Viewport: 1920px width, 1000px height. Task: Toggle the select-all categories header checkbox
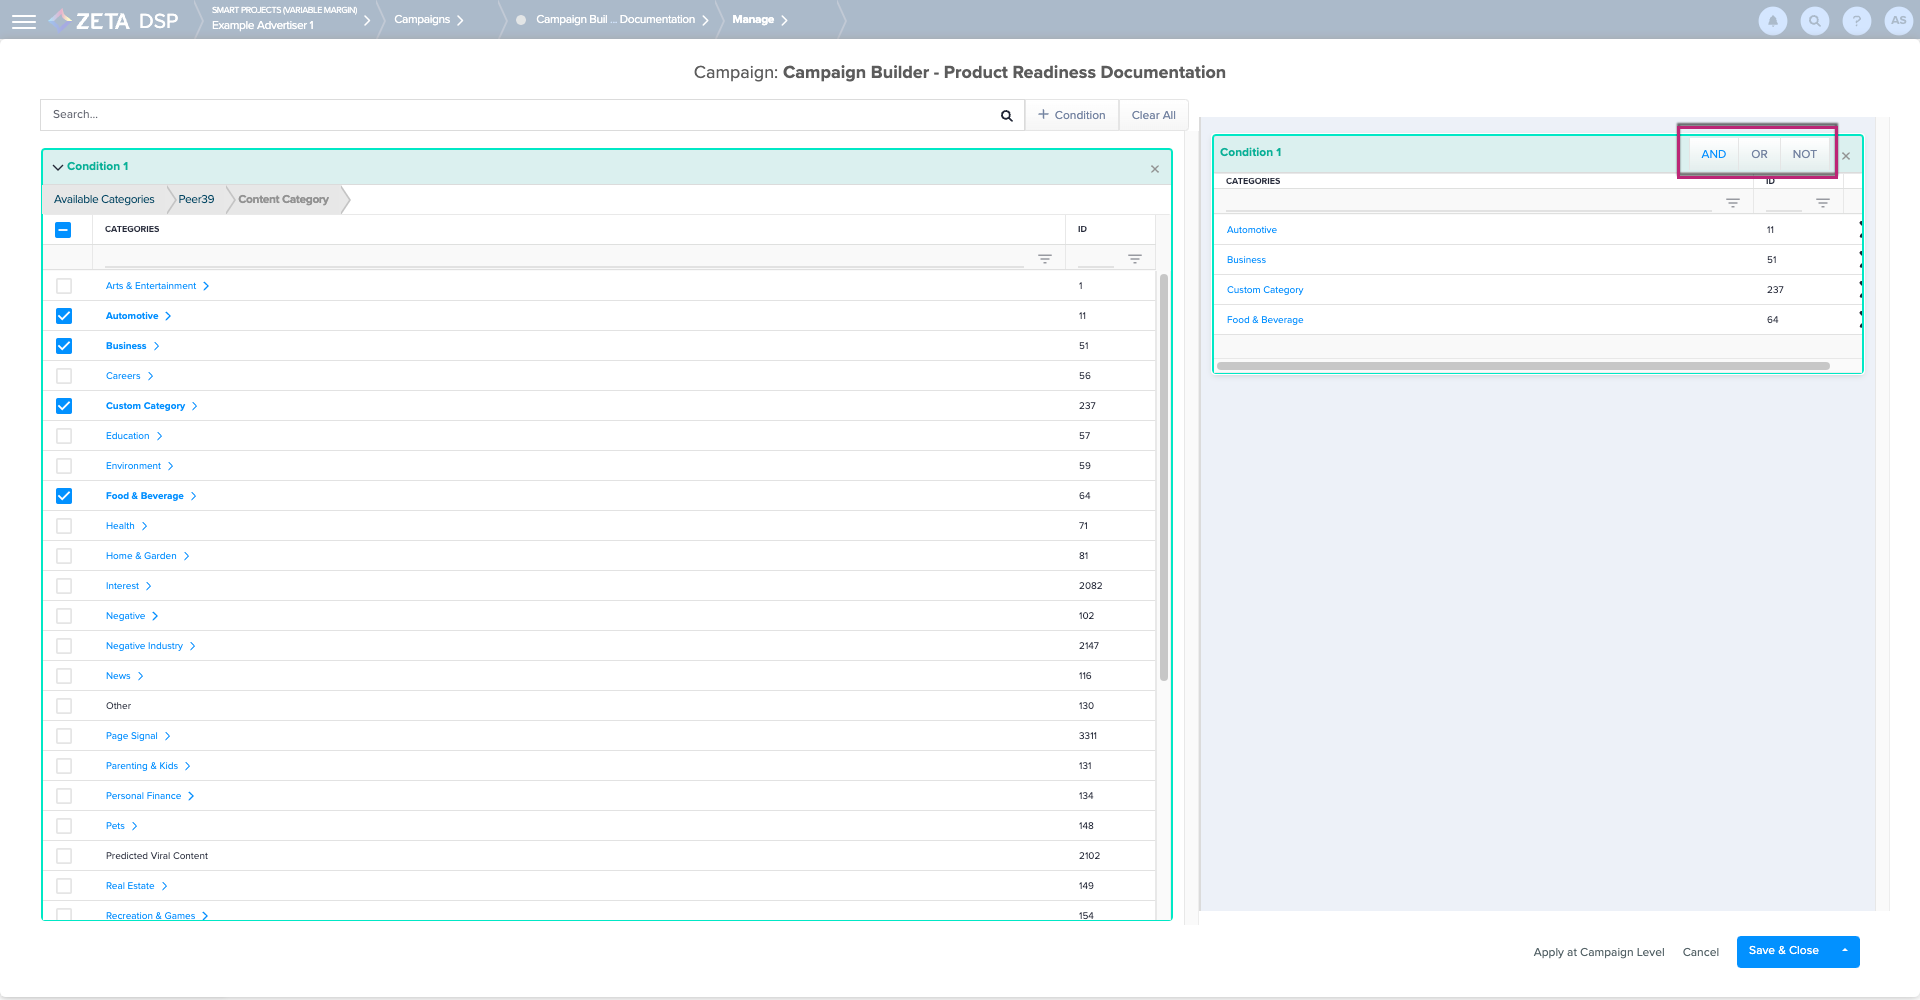(x=63, y=230)
